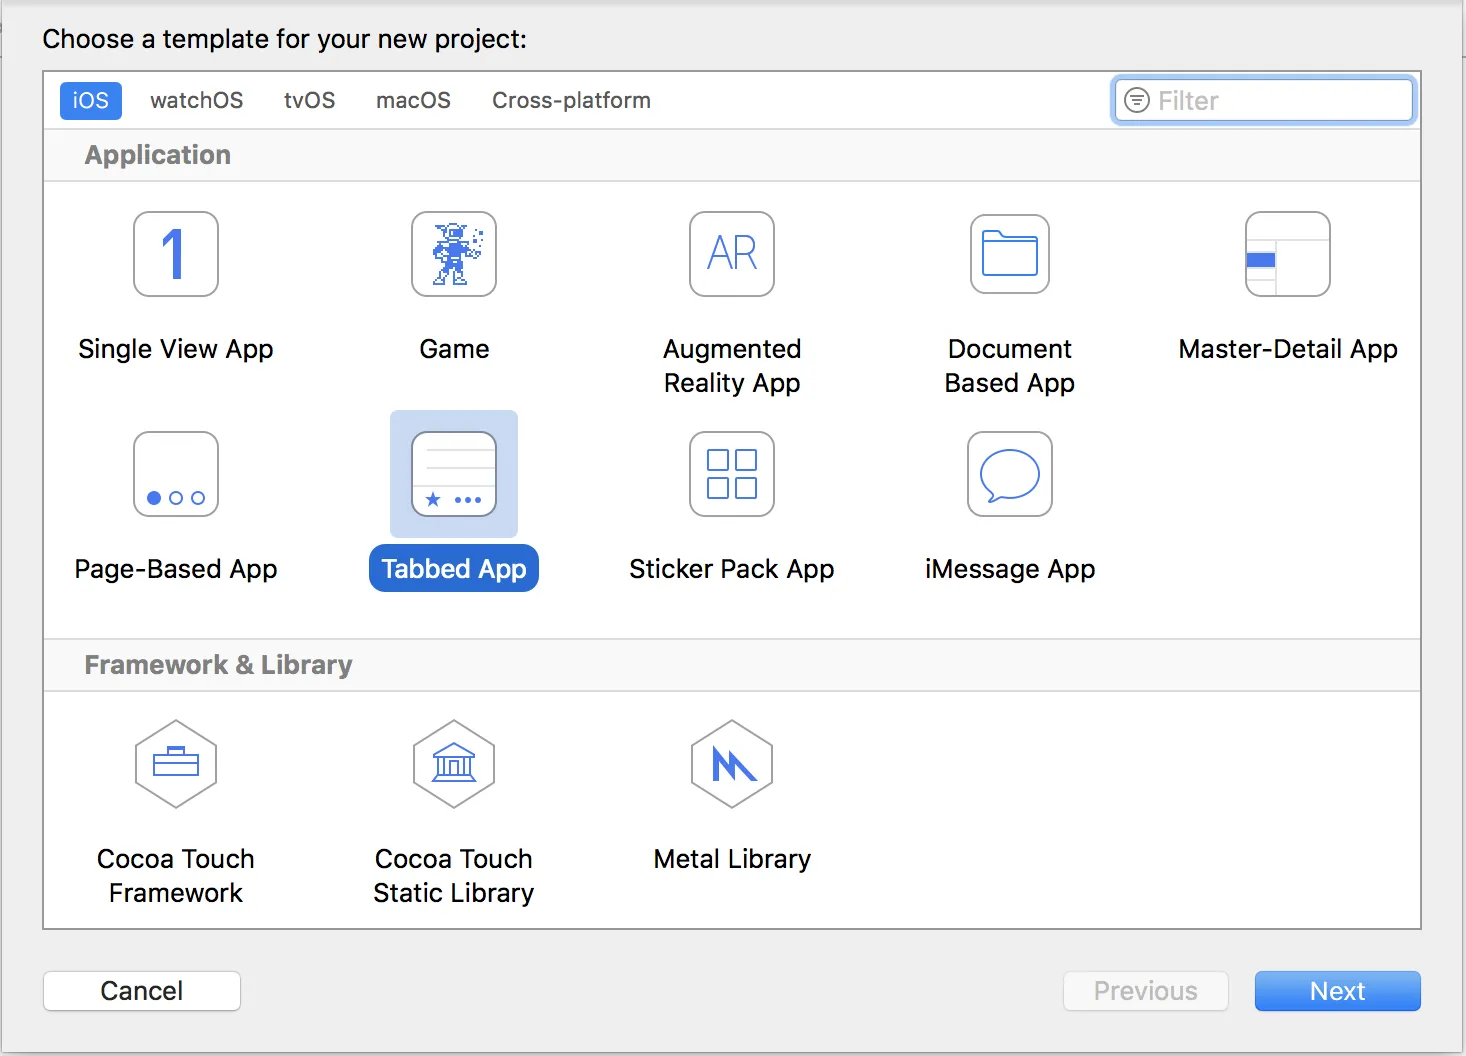Open the tvOS templates tab
The width and height of the screenshot is (1466, 1056).
point(310,101)
